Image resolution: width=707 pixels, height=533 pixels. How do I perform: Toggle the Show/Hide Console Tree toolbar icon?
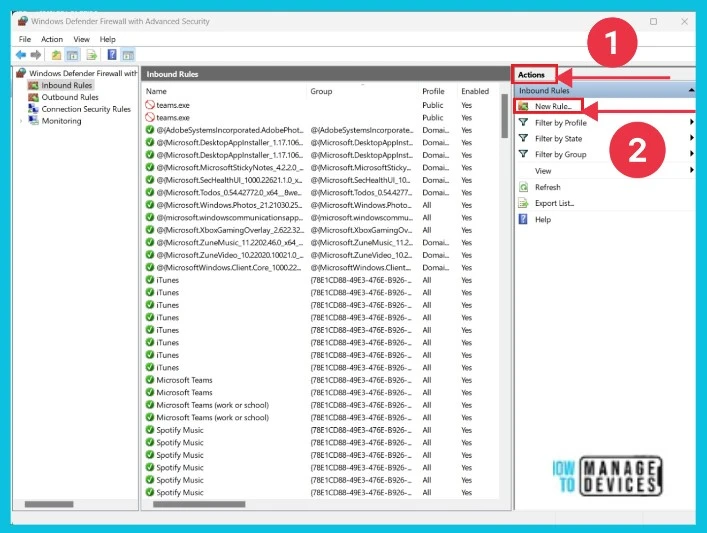(72, 55)
